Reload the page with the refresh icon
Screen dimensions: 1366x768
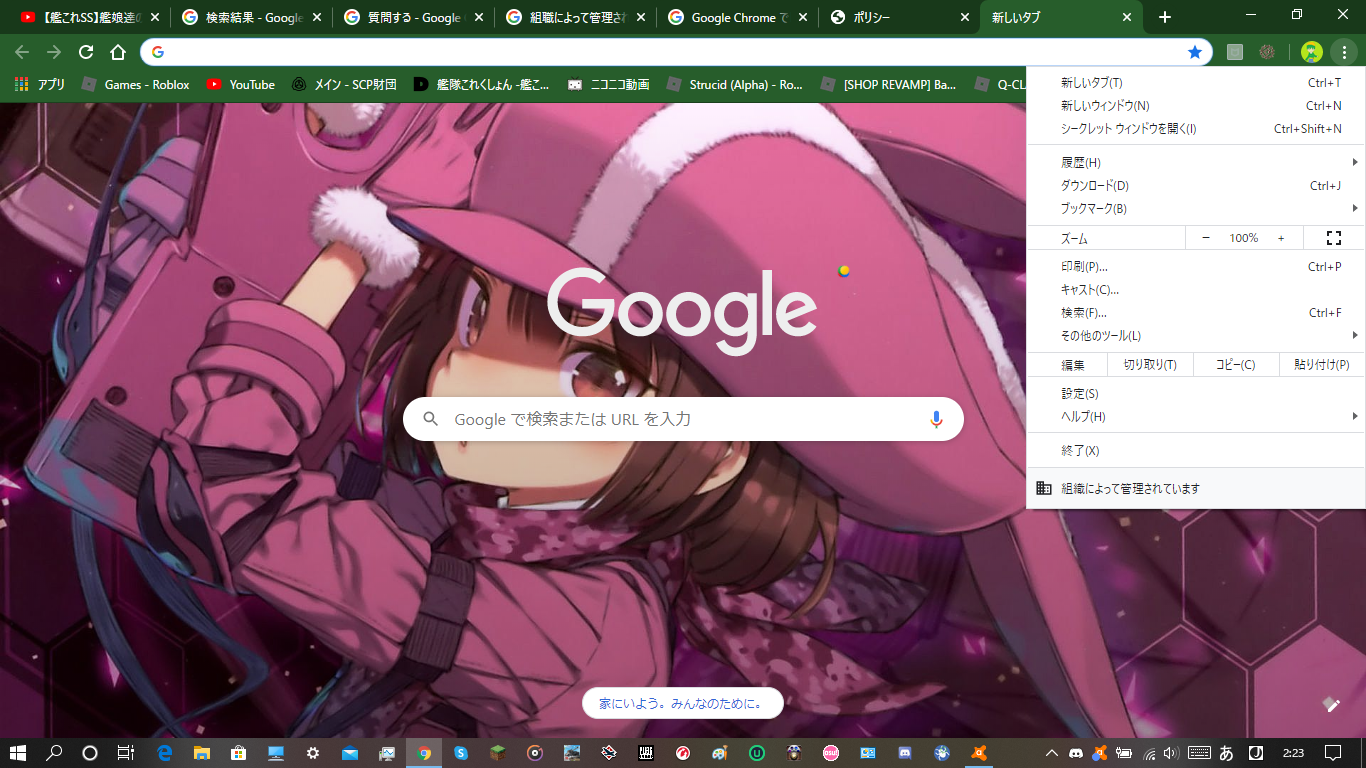coord(86,52)
